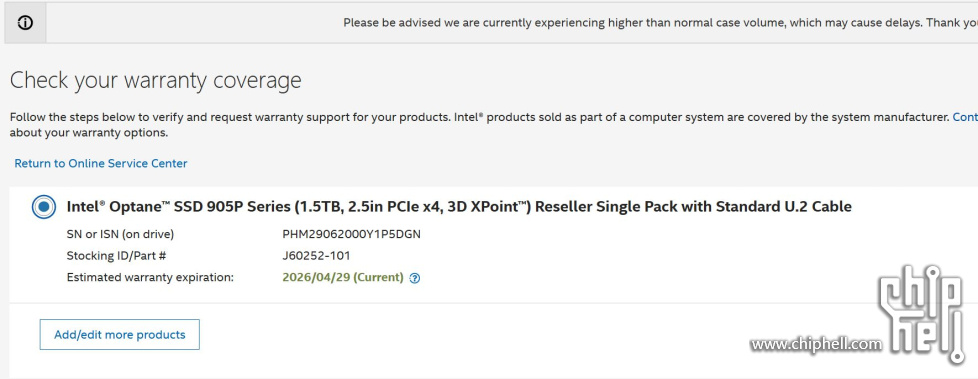Click the serial number PHM29062000Y1P5DGN
Viewport: 978px width, 379px height.
[x=352, y=234]
